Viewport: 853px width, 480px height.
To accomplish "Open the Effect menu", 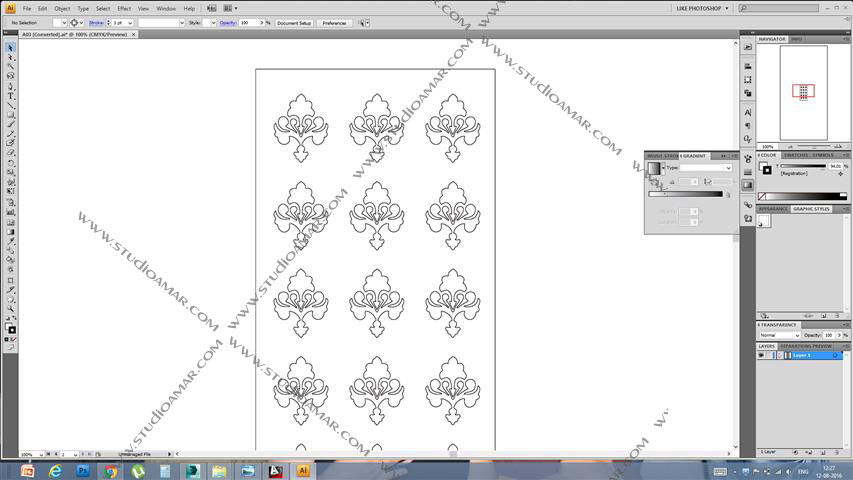I will [x=124, y=9].
